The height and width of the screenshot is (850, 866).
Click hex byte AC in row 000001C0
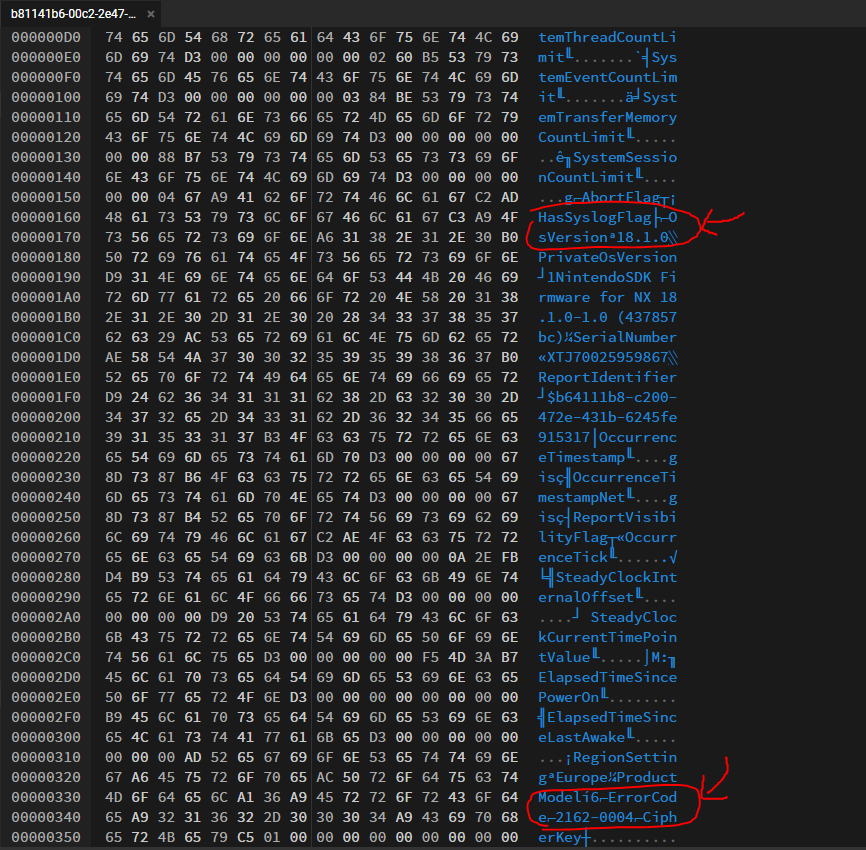193,337
